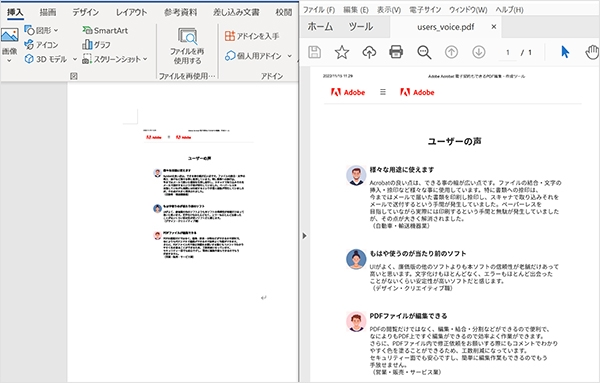The height and width of the screenshot is (383, 600).
Task: Click the cloud upload icon in Acrobat
Action: (369, 52)
